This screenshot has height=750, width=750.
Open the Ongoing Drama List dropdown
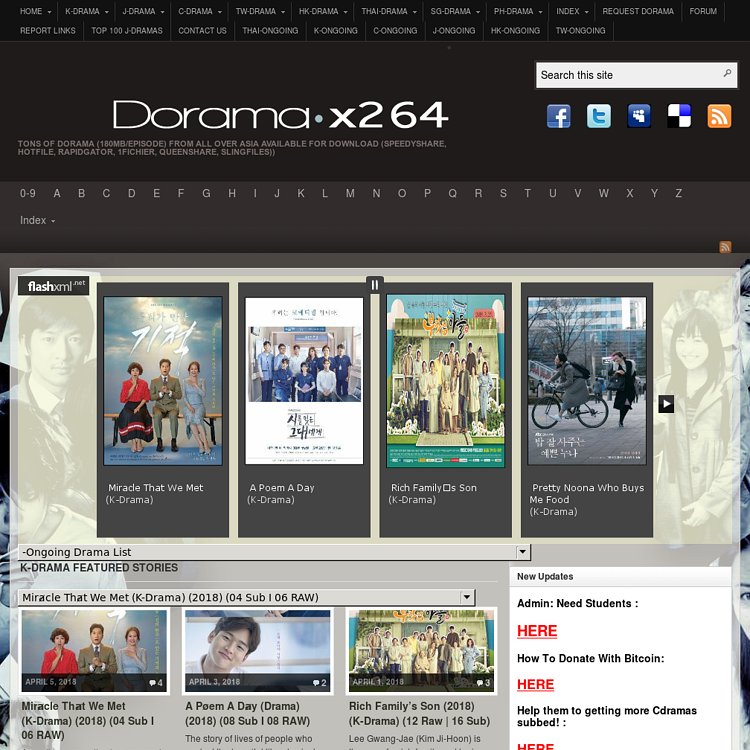pyautogui.click(x=275, y=552)
